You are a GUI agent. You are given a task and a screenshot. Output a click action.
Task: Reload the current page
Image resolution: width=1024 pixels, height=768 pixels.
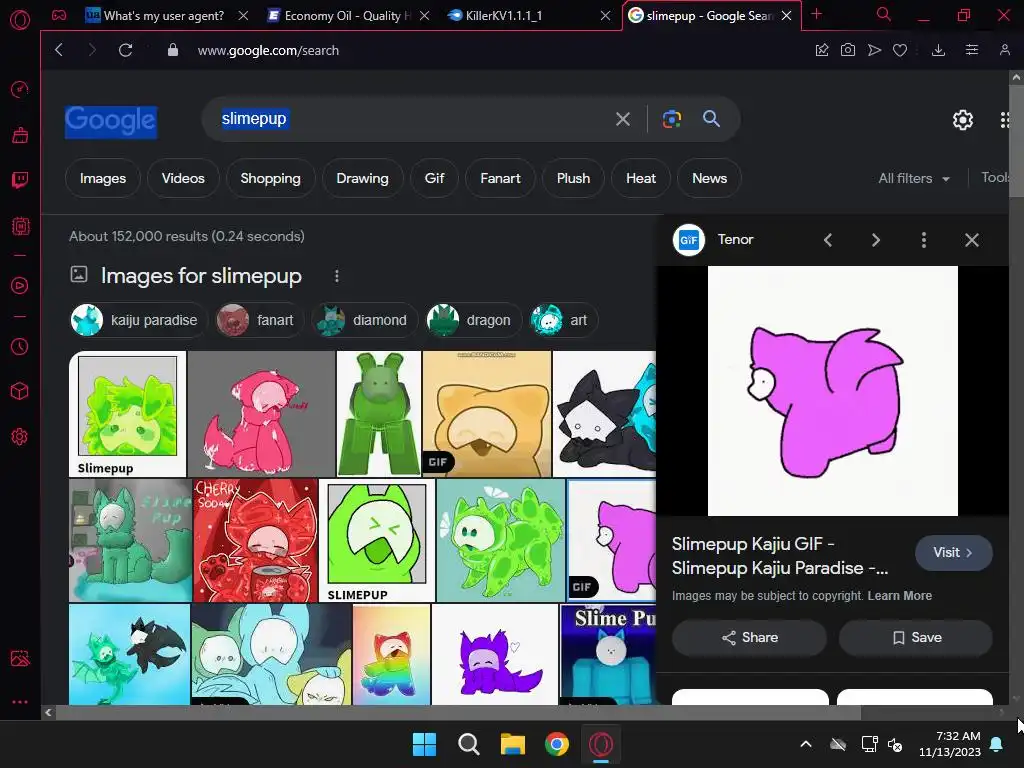tap(125, 50)
